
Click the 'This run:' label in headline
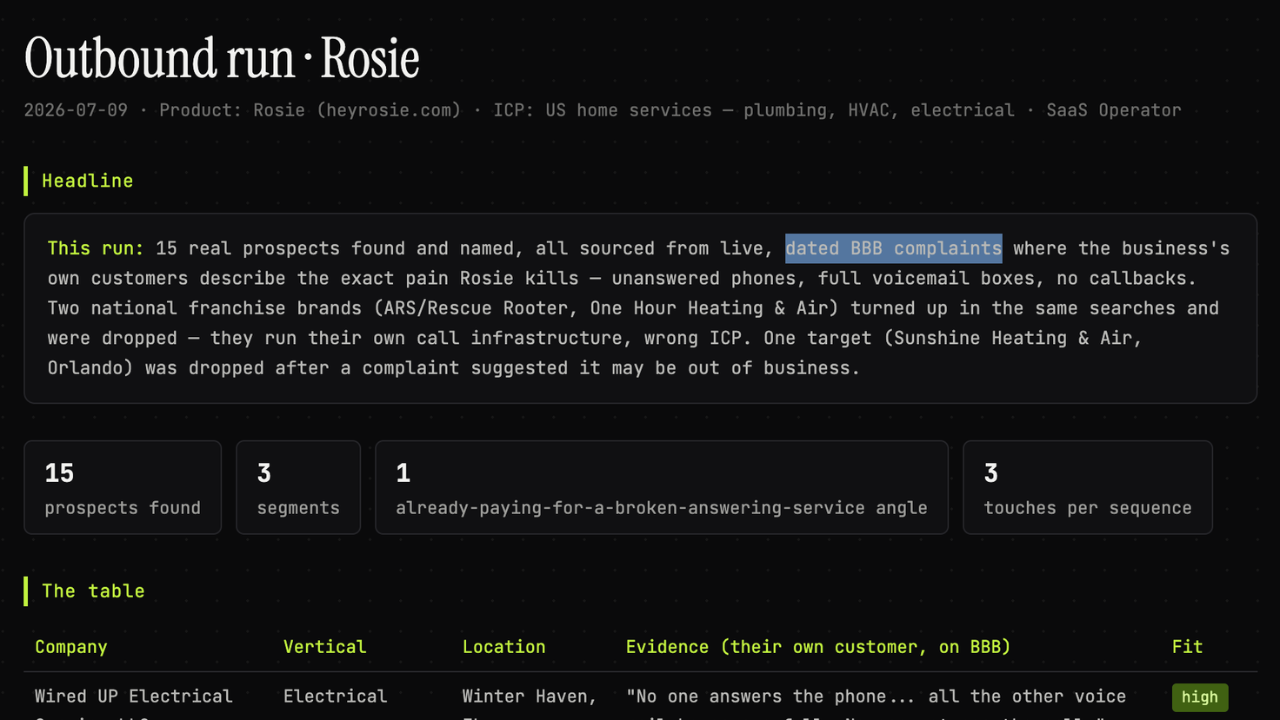pyautogui.click(x=96, y=248)
